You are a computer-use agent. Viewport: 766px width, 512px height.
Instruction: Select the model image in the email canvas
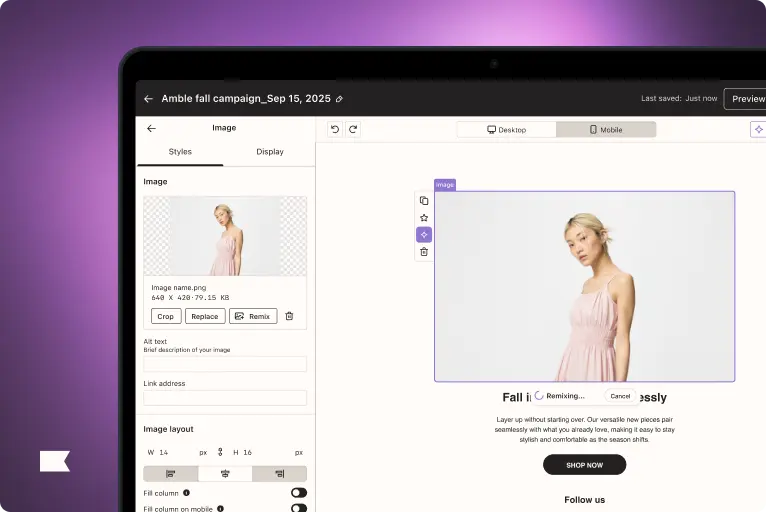[x=584, y=286]
